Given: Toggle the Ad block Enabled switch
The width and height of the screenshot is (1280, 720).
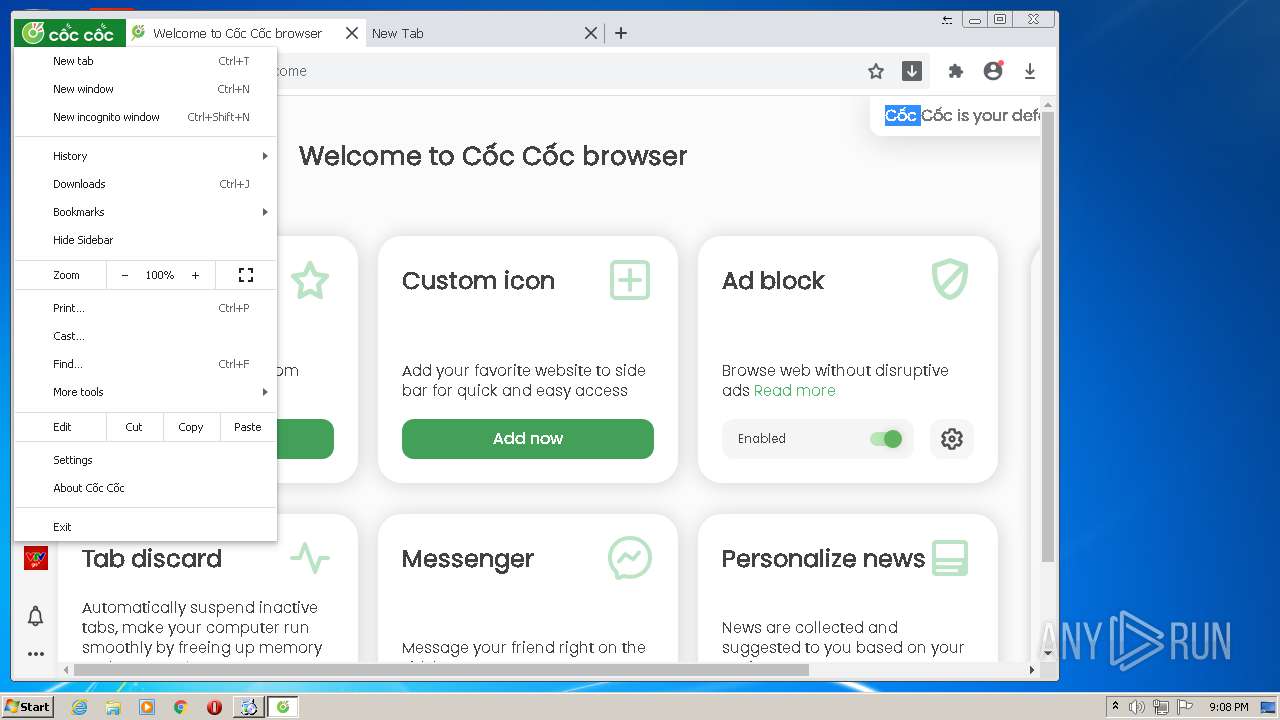Looking at the screenshot, I should click(x=886, y=439).
